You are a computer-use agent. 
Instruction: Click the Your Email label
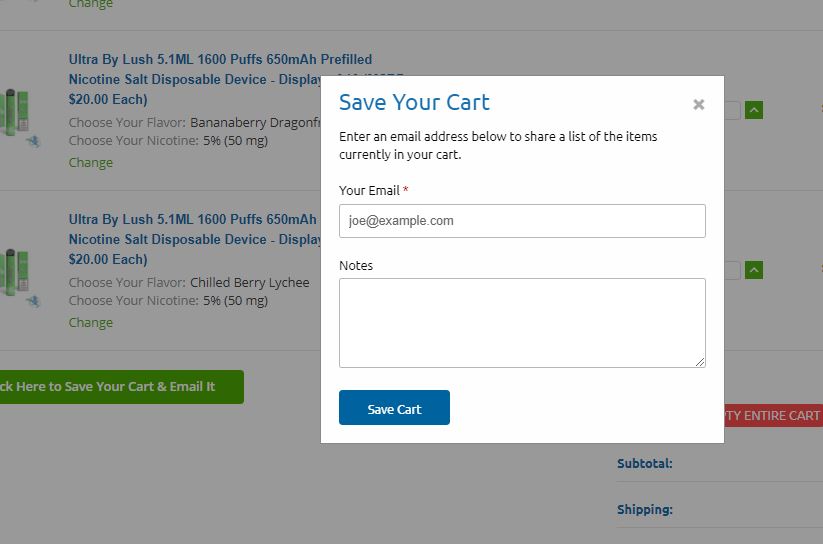point(369,191)
